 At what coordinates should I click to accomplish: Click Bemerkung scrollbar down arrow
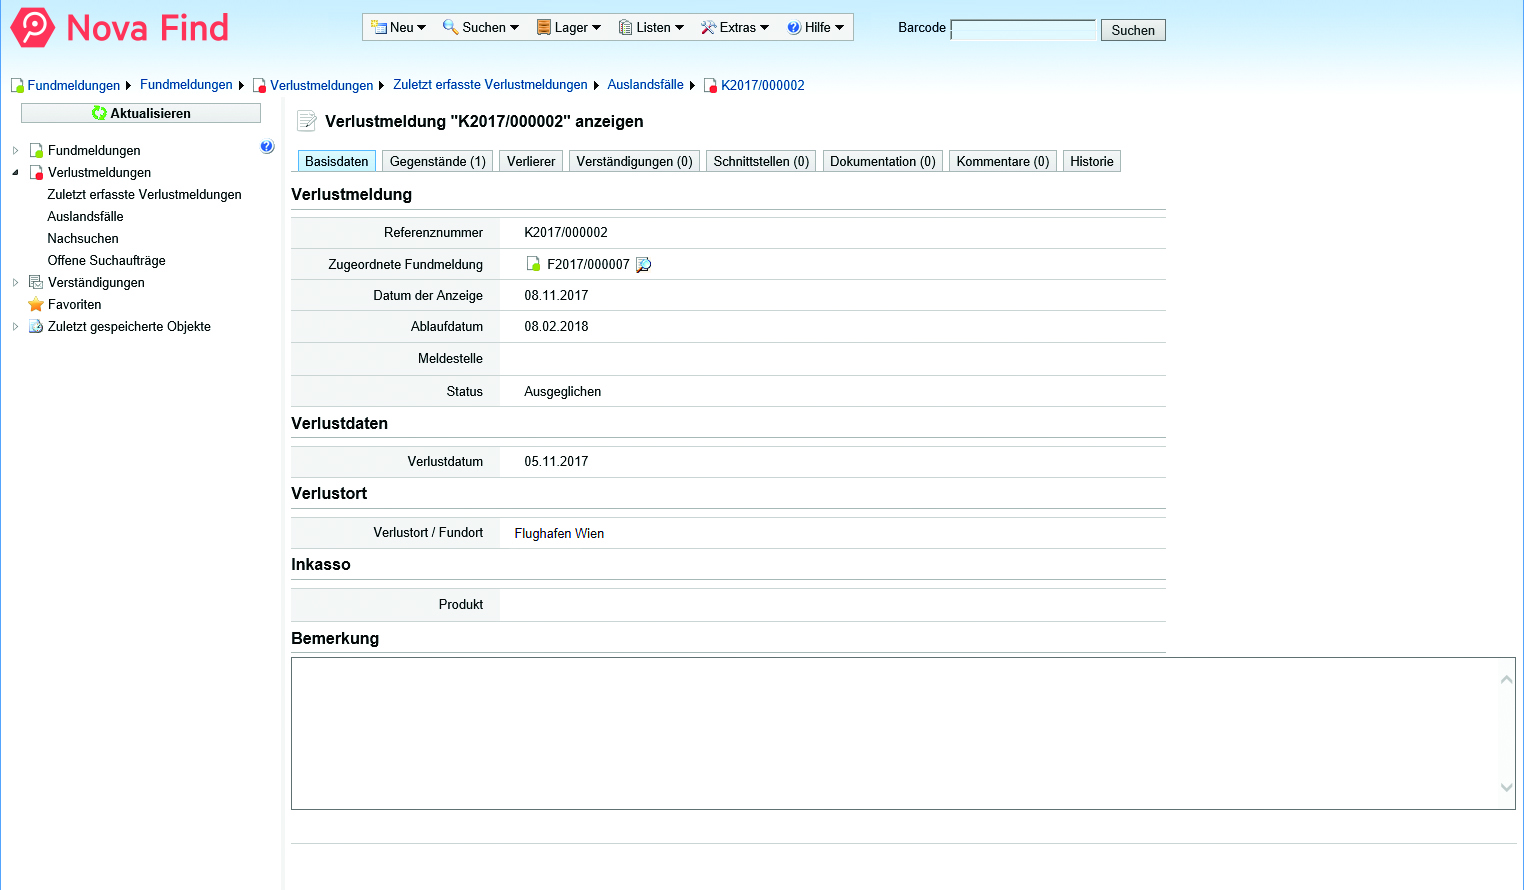click(x=1506, y=787)
